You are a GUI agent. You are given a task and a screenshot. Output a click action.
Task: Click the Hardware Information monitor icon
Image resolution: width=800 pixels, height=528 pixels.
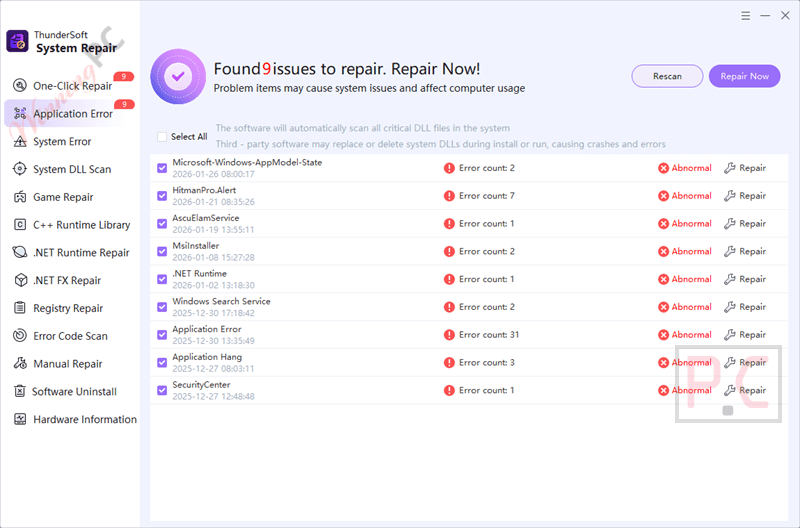[19, 419]
